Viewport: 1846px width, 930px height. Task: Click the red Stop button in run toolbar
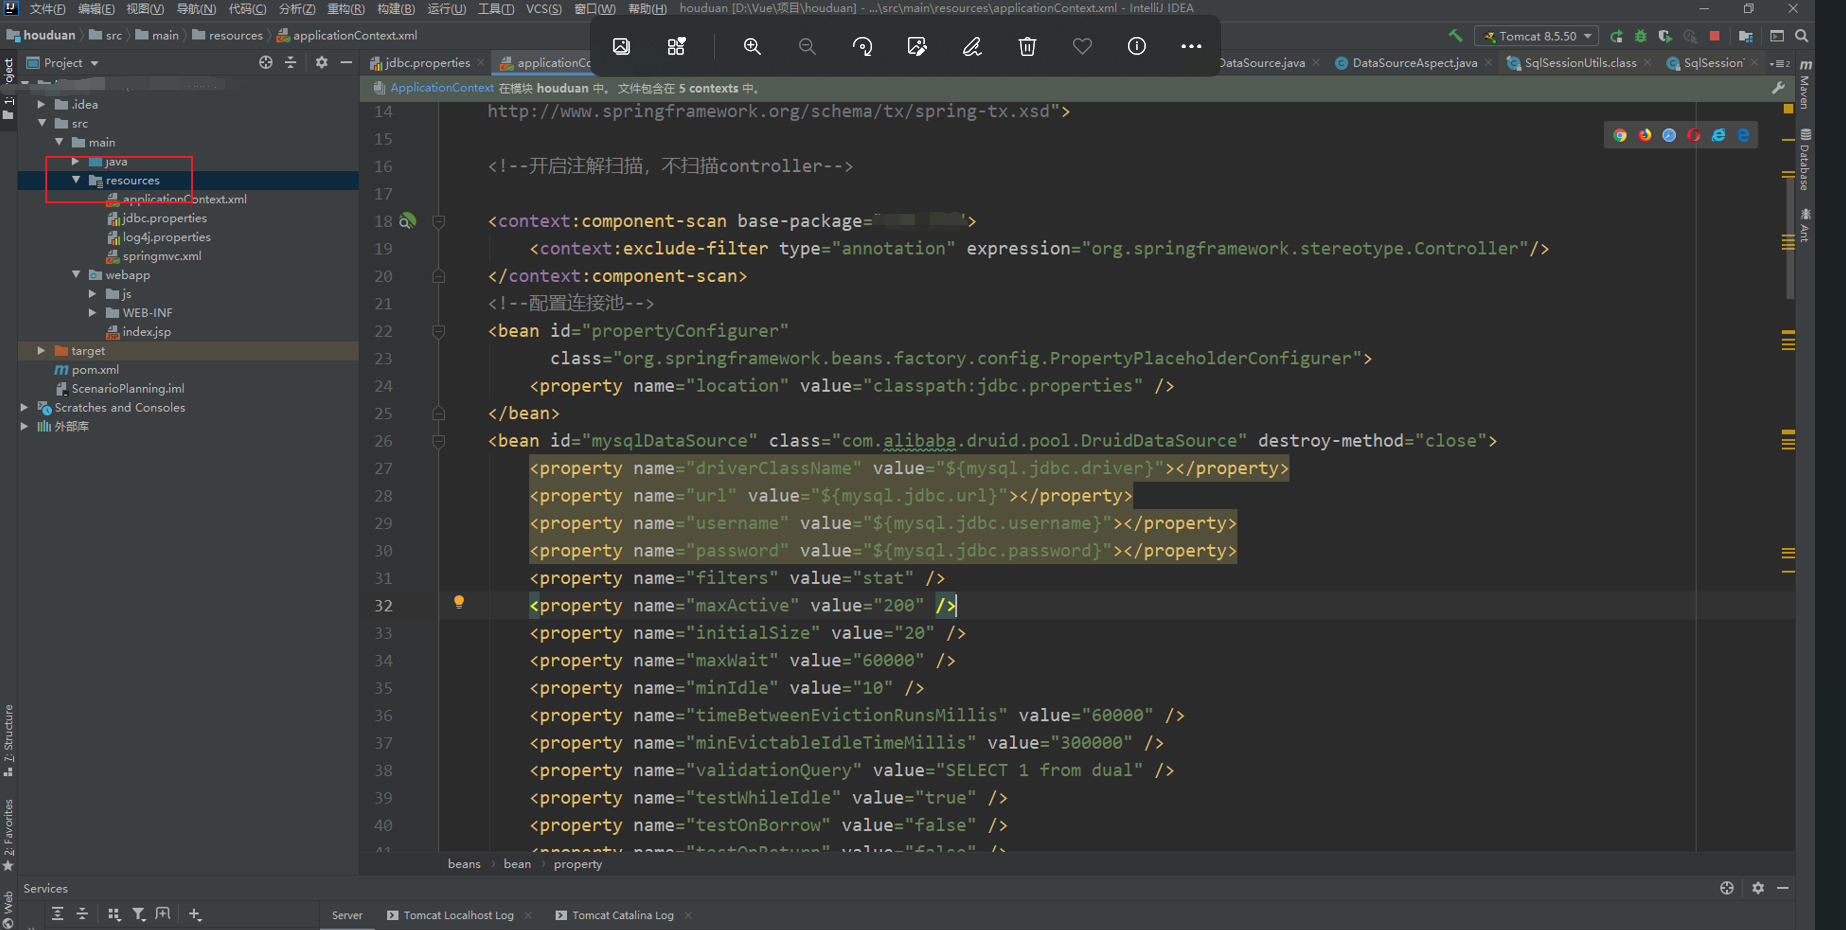(1714, 36)
